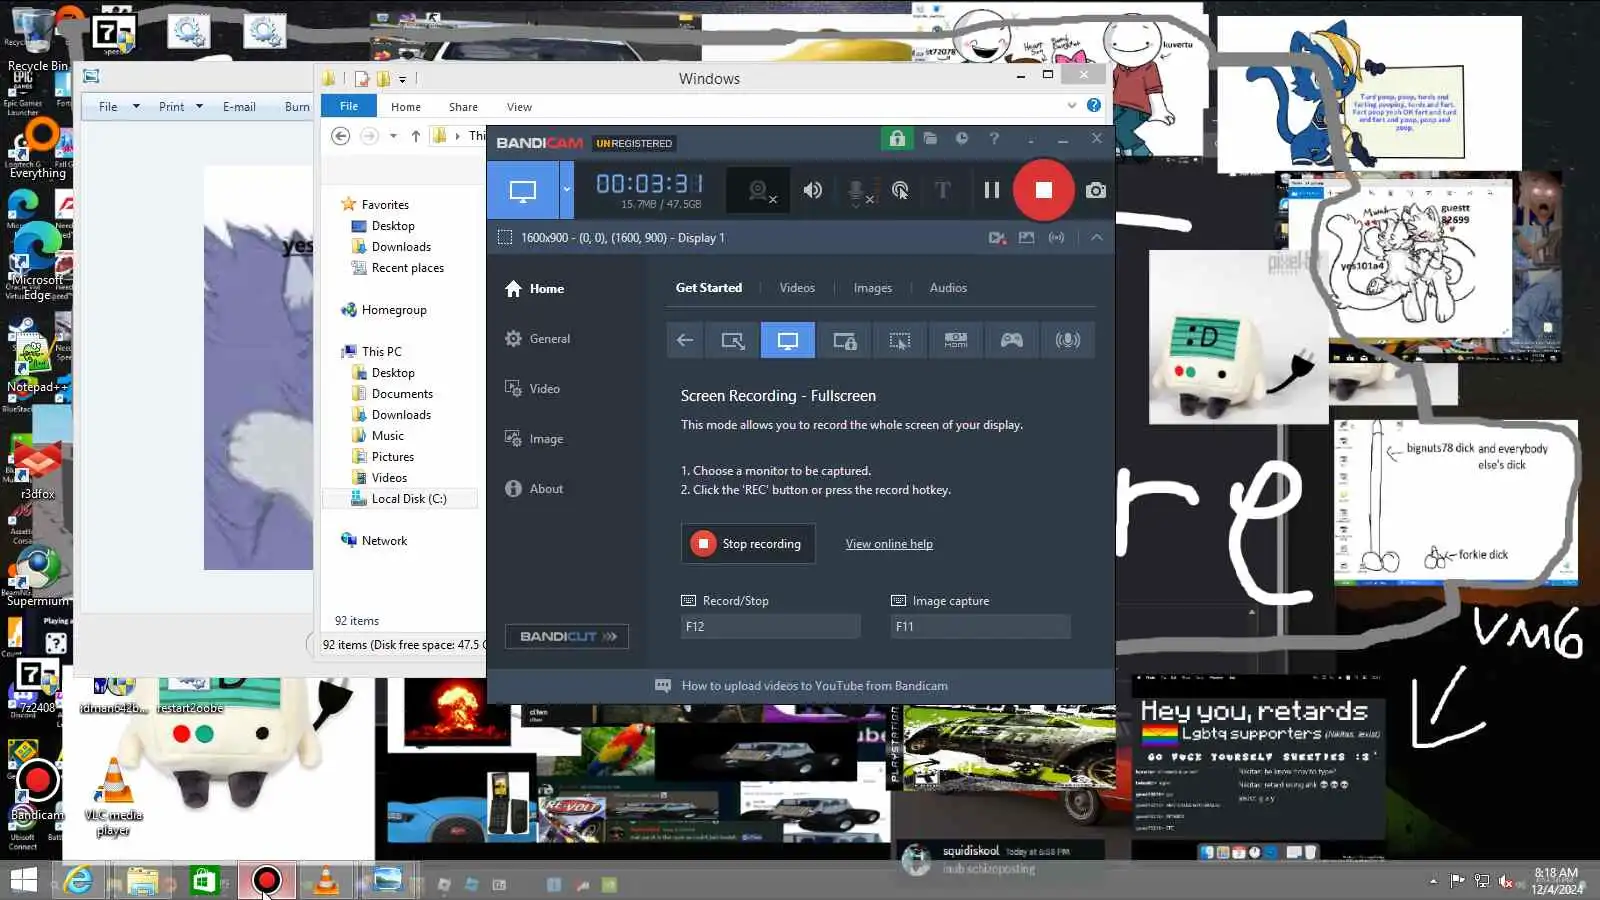This screenshot has height=900, width=1600.
Task: Click the Record/Stop hotkey field
Action: click(770, 627)
